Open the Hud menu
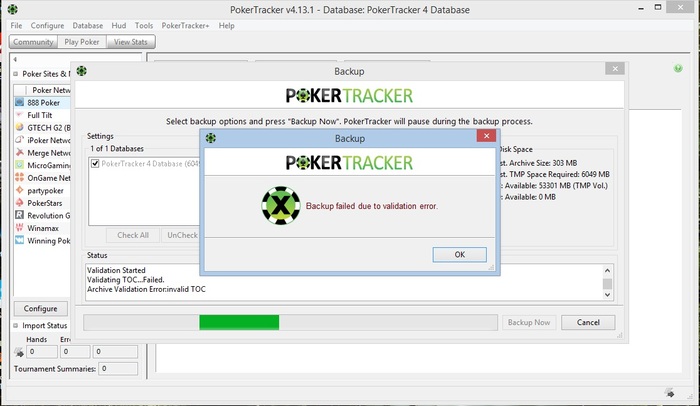 (119, 25)
